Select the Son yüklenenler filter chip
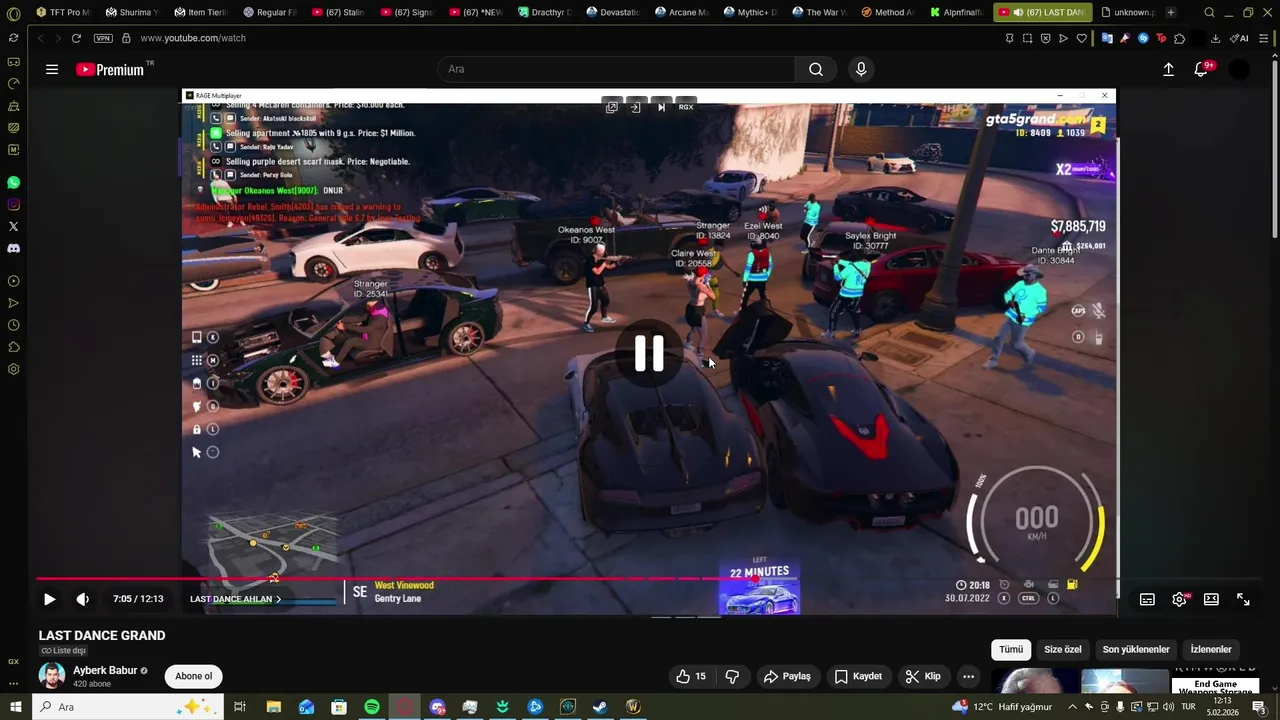The width and height of the screenshot is (1280, 720). click(x=1136, y=649)
